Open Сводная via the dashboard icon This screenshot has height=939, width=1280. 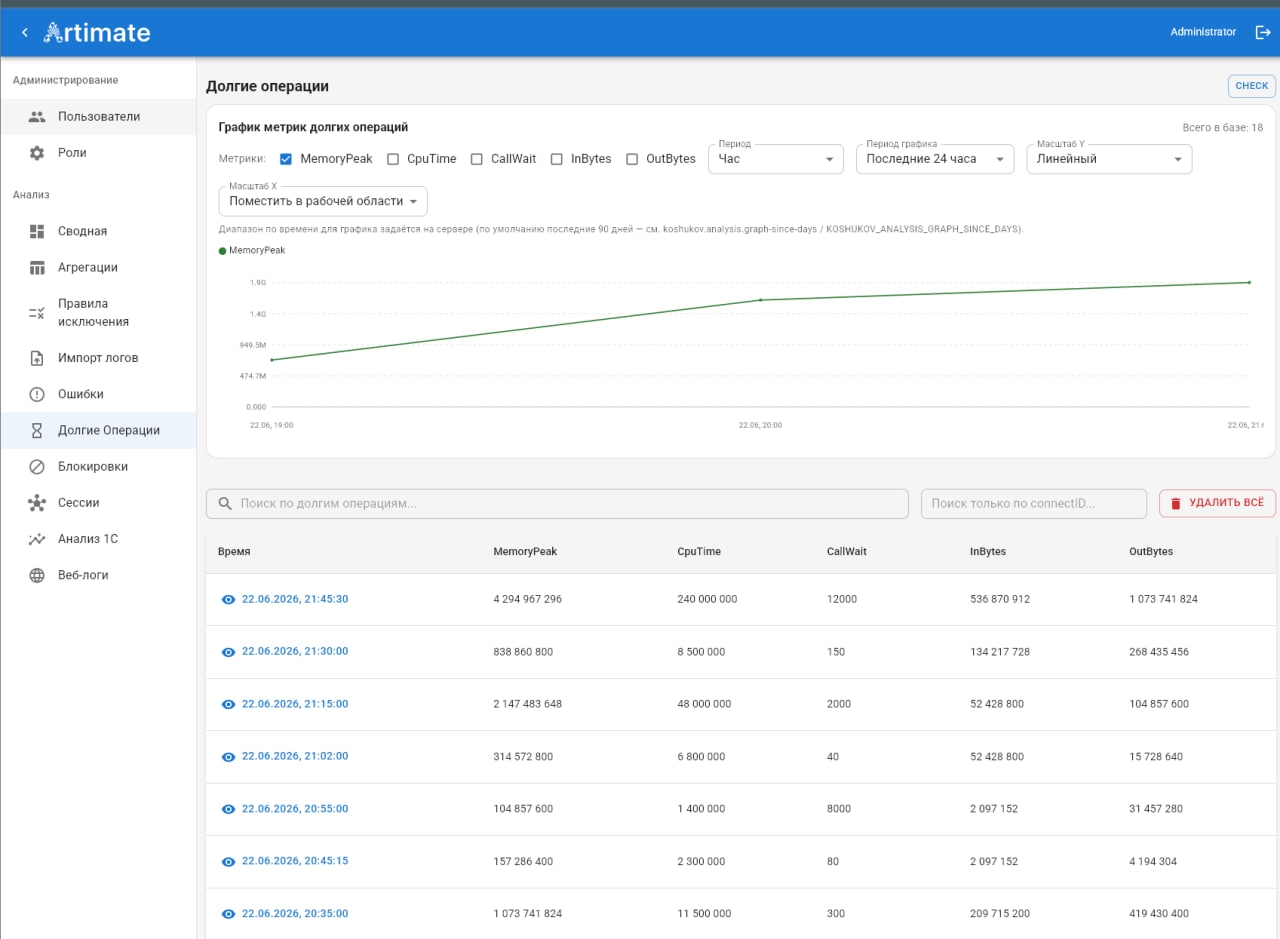37,231
